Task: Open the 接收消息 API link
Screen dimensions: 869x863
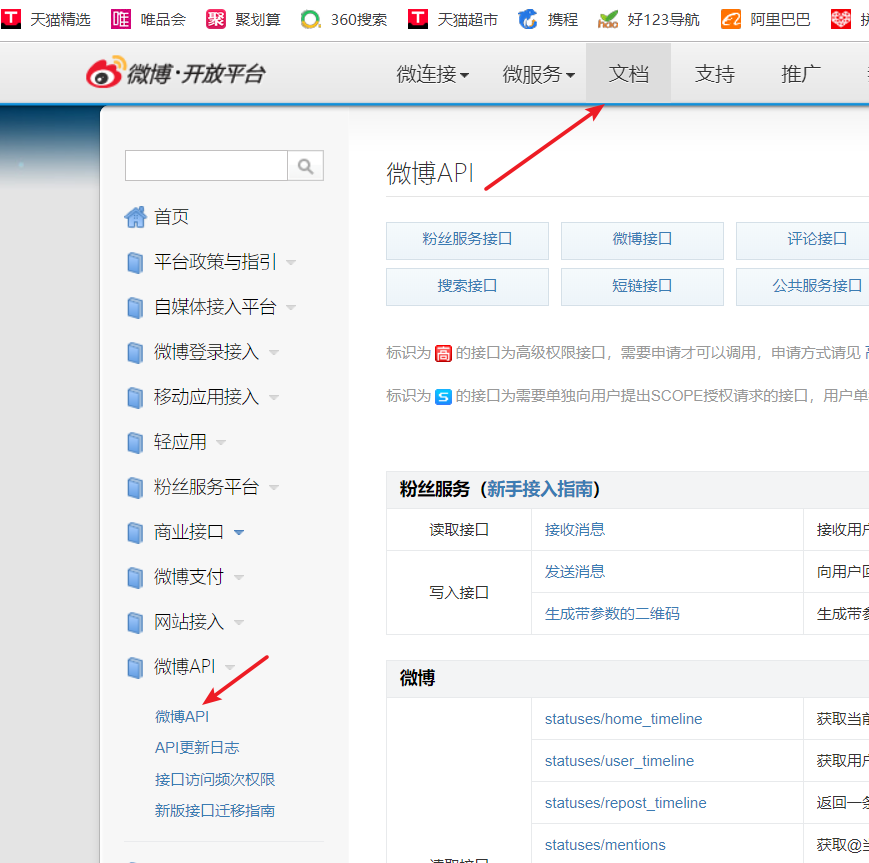Action: click(575, 529)
